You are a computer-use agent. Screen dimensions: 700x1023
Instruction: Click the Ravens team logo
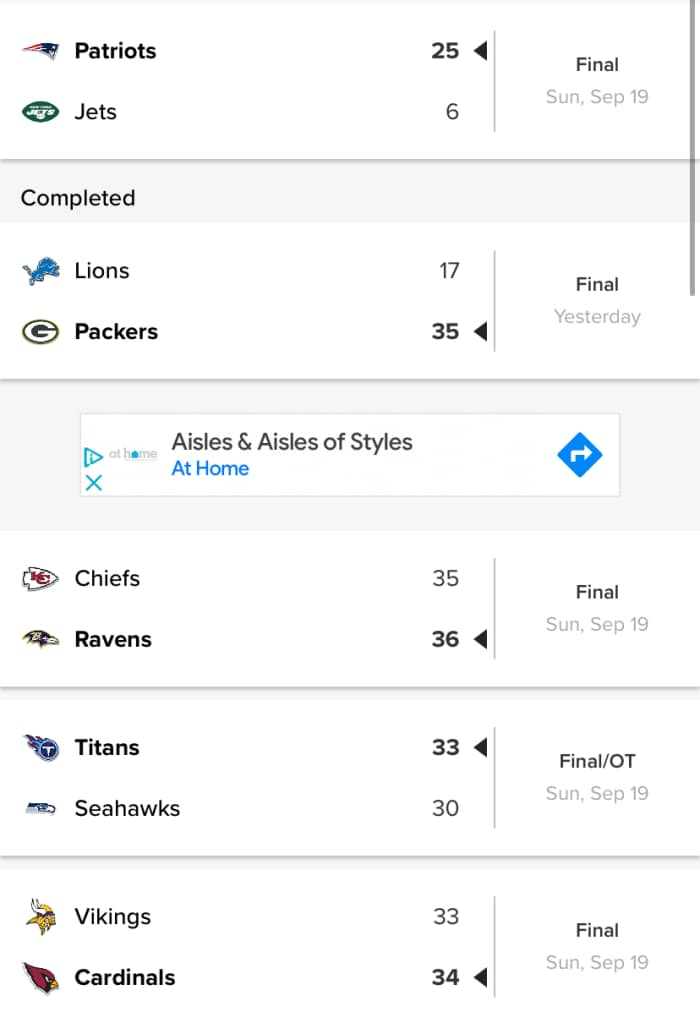coord(39,639)
